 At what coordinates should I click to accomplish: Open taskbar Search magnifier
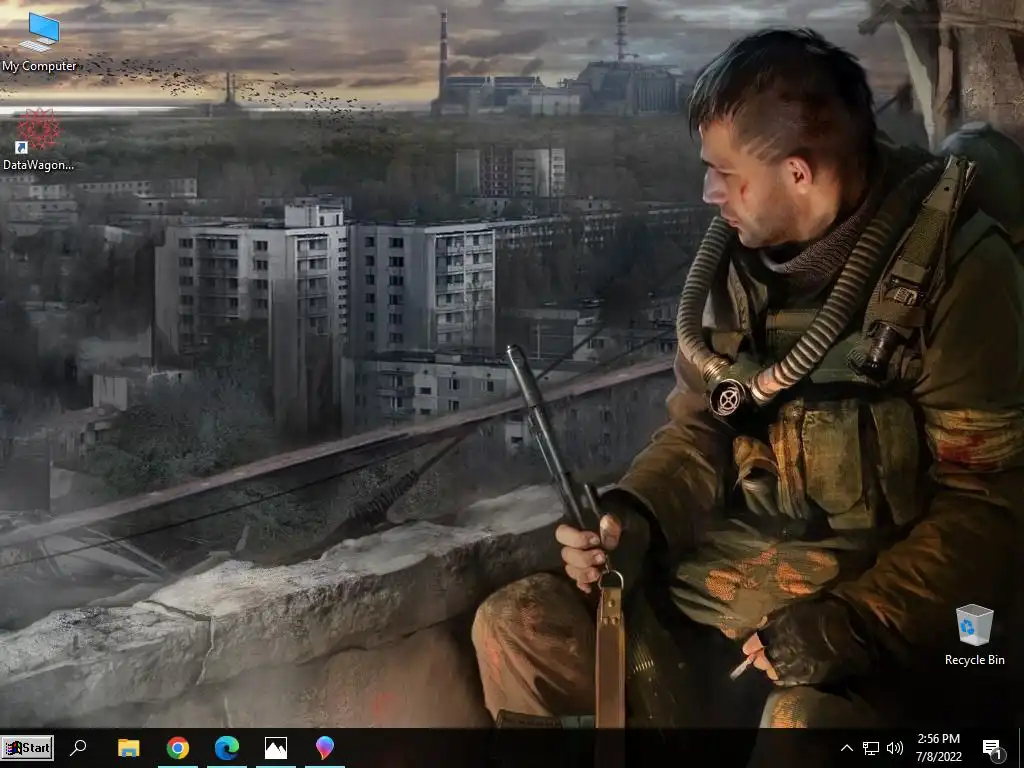coord(78,748)
